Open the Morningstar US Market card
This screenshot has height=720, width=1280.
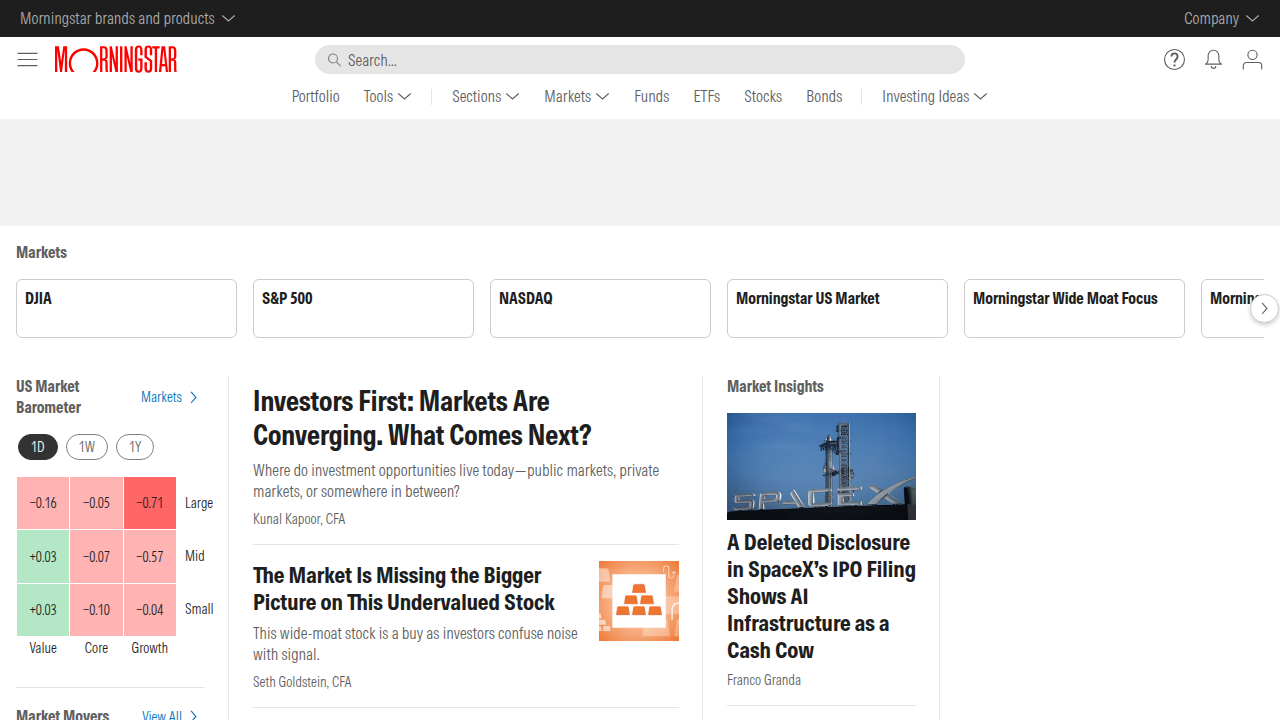(837, 308)
